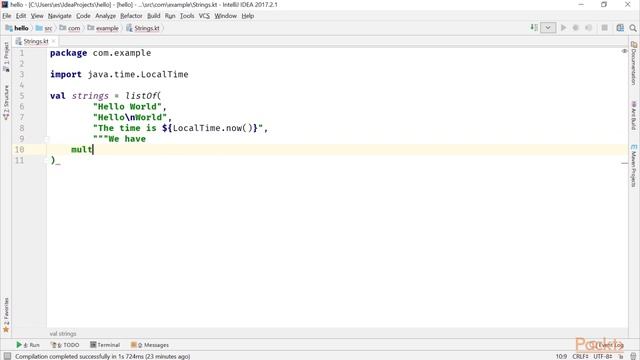Screen dimensions: 640x360
Task: Open CRLF line separator selector
Action: click(580, 356)
